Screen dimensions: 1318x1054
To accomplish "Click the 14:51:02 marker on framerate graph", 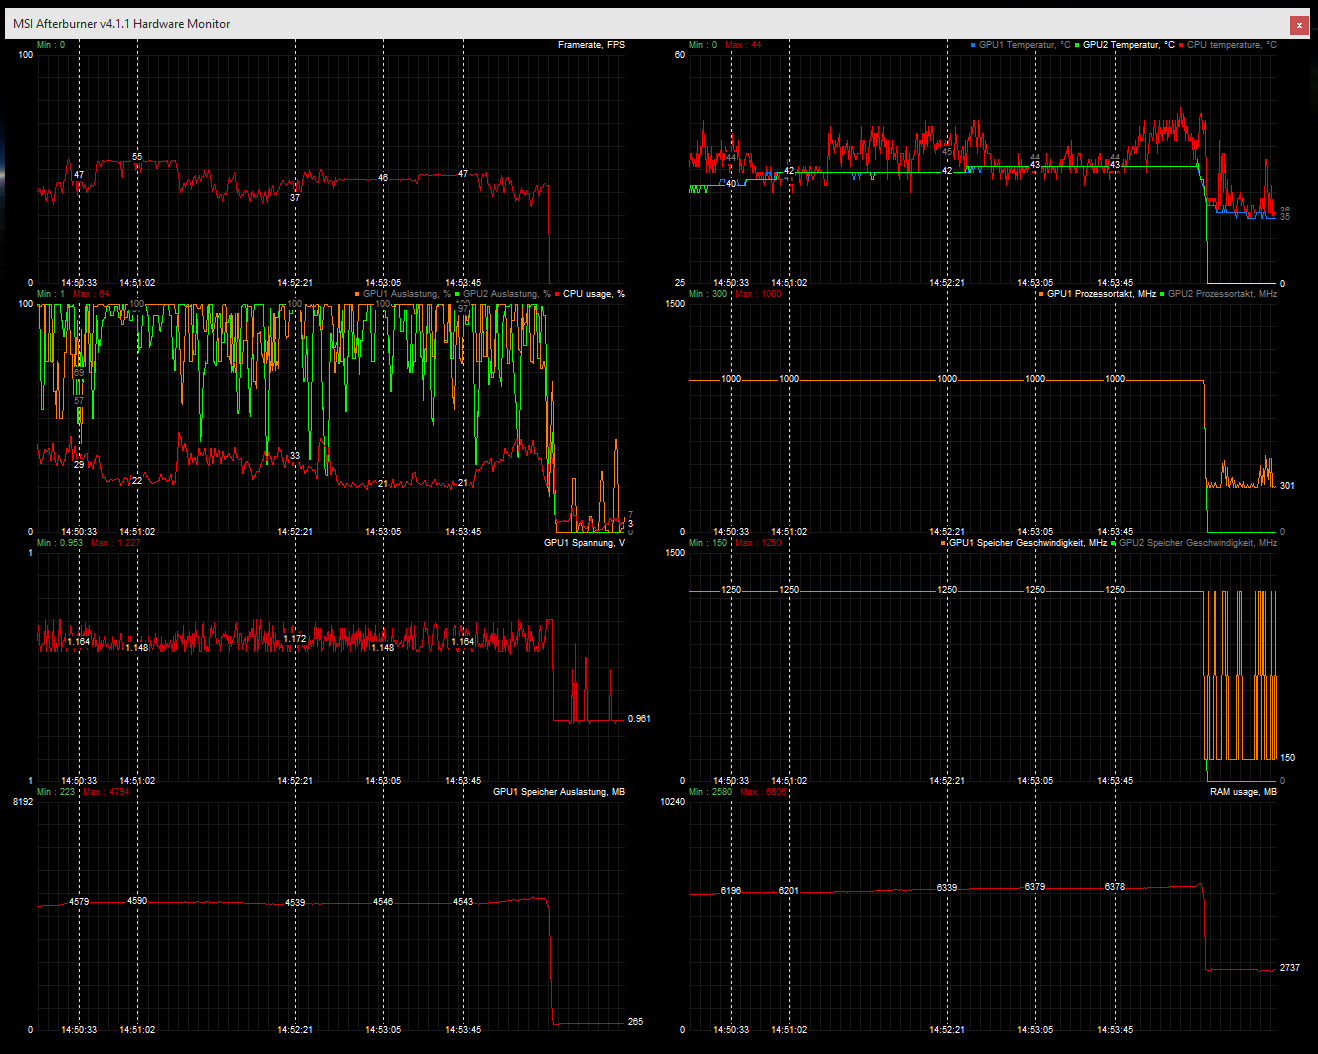I will coord(137,283).
